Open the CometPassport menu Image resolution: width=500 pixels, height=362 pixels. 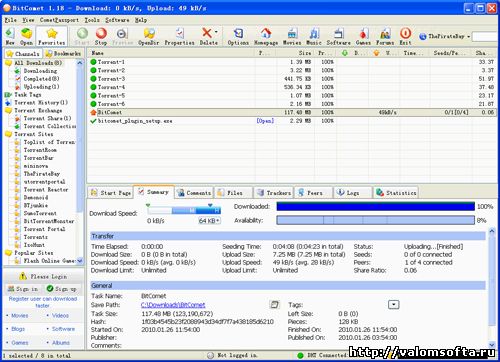59,20
